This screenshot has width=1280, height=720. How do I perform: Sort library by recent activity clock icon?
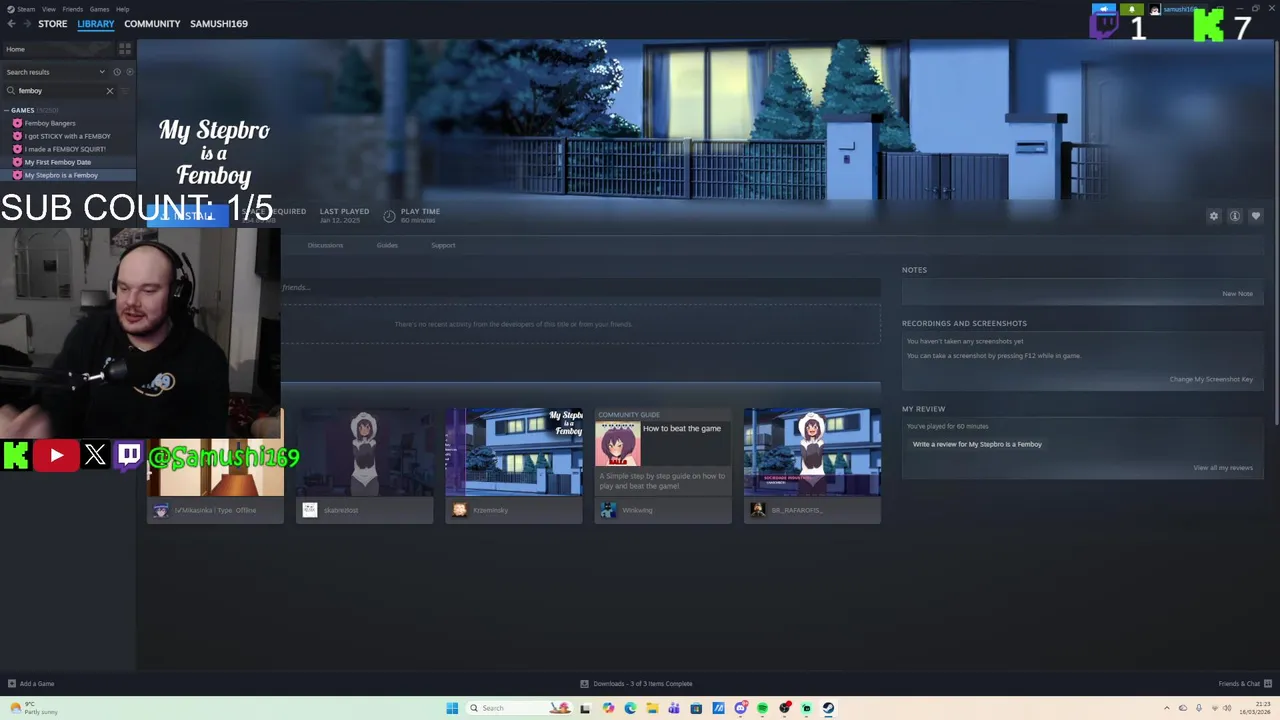coord(116,72)
